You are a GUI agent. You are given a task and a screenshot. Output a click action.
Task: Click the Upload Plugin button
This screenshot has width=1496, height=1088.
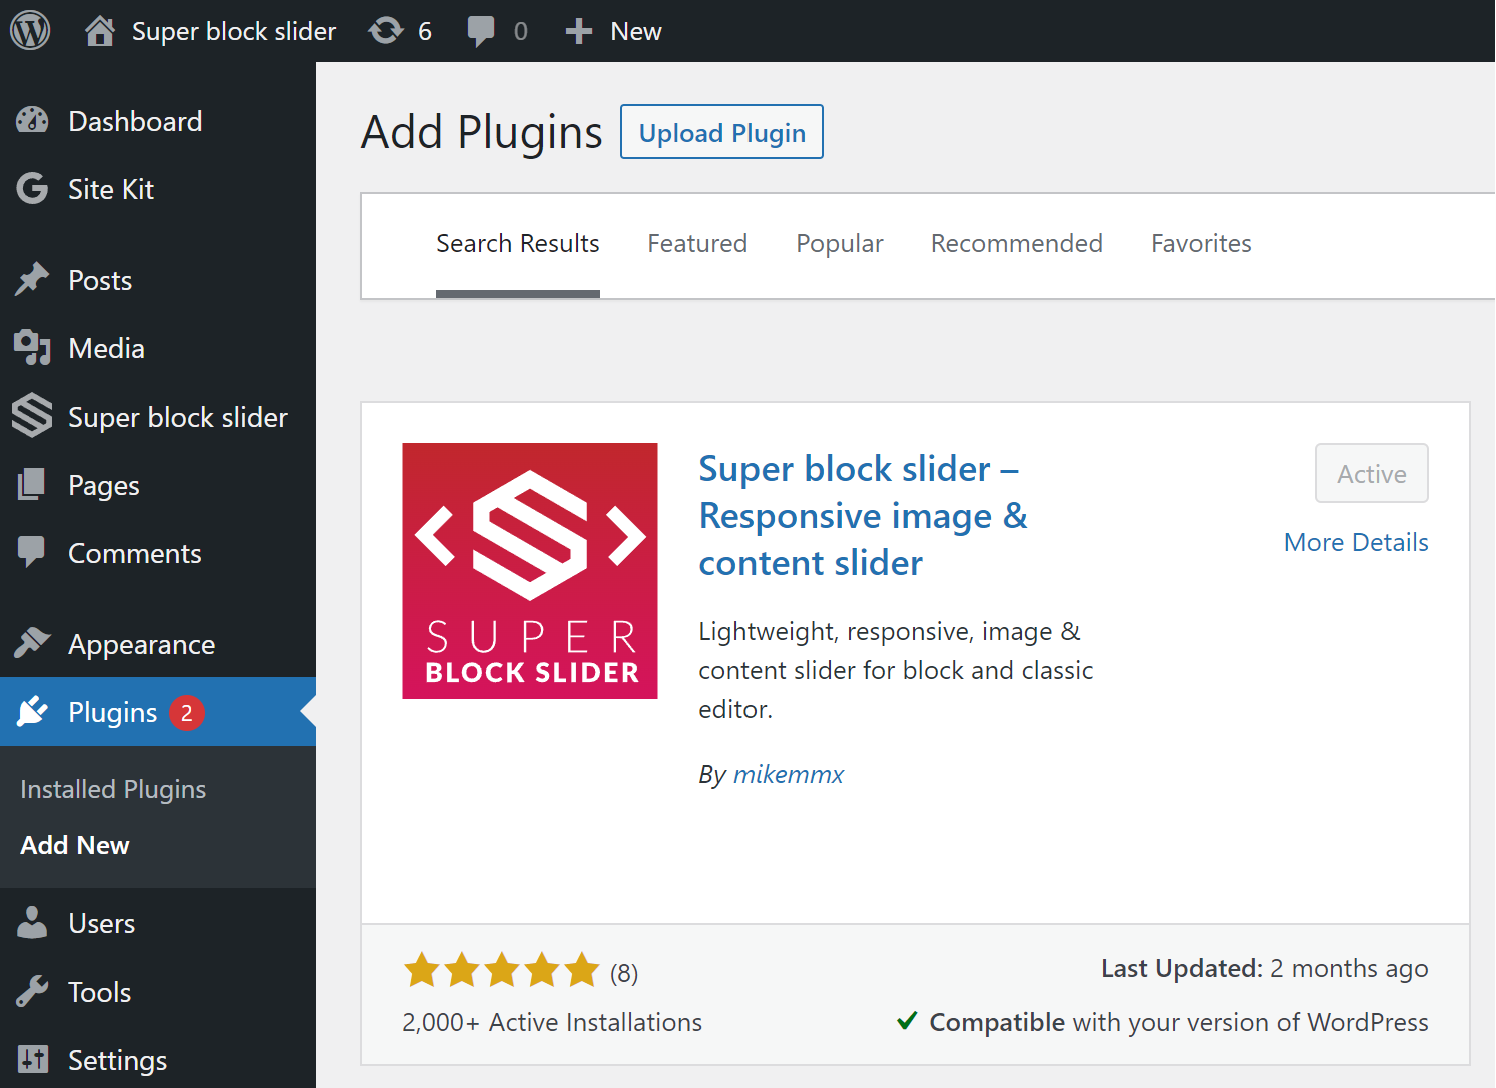coord(721,131)
